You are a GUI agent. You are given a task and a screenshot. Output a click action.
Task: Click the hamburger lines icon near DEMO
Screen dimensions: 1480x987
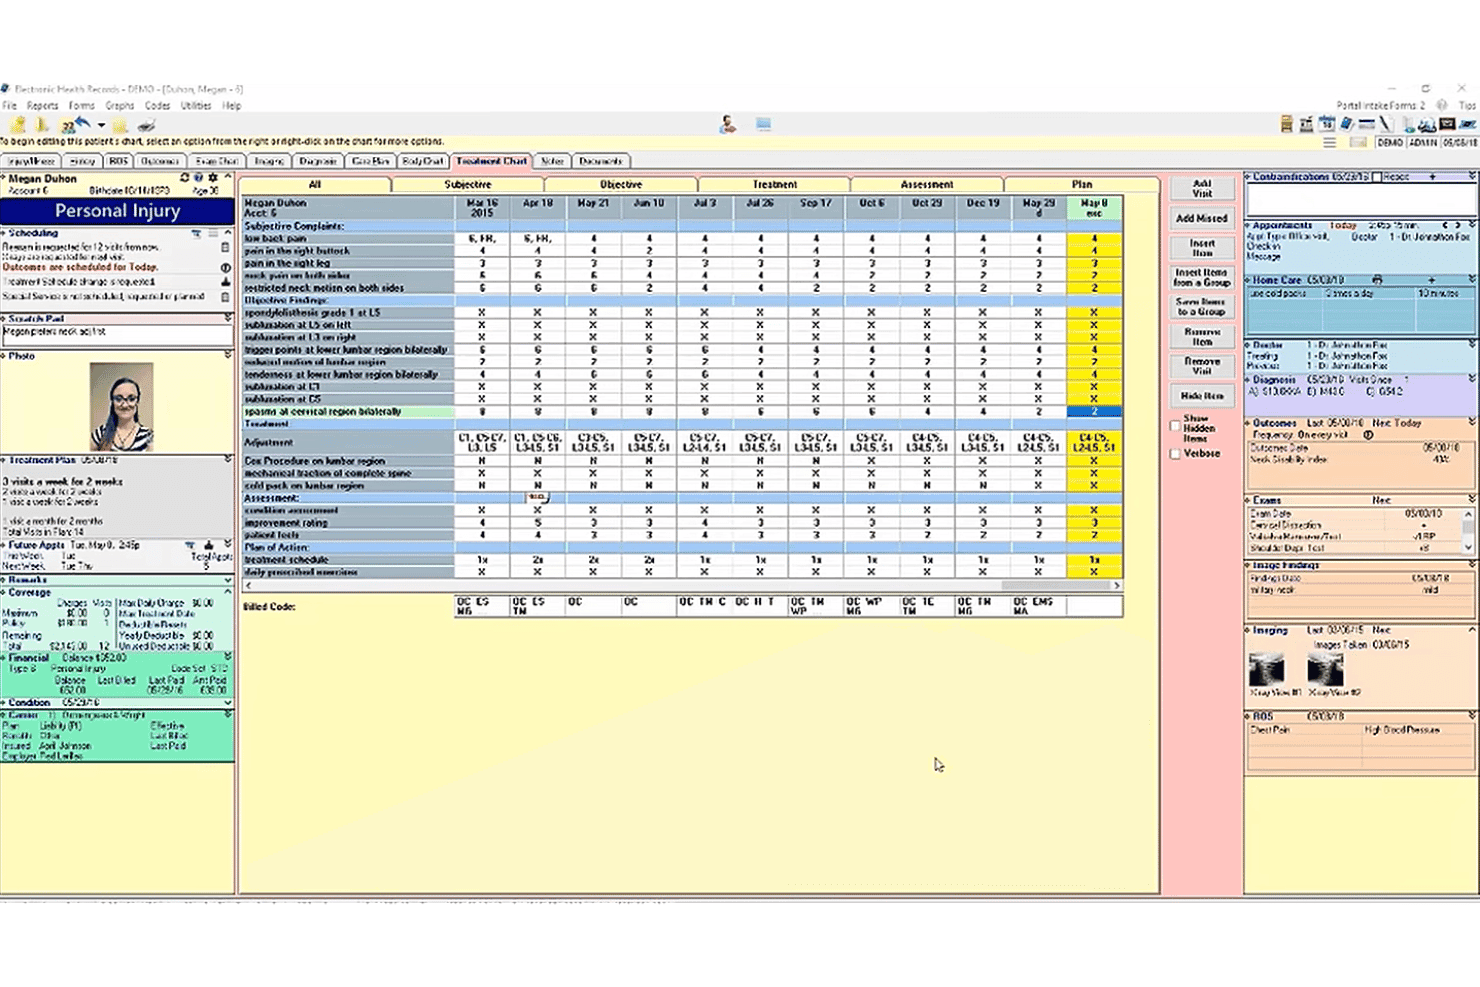pos(1329,143)
